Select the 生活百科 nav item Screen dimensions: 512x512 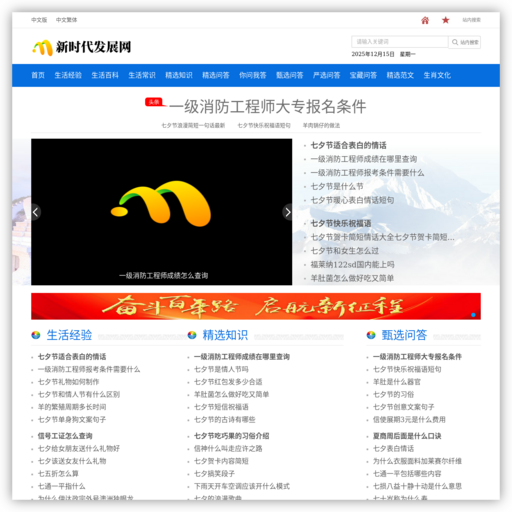coord(105,75)
